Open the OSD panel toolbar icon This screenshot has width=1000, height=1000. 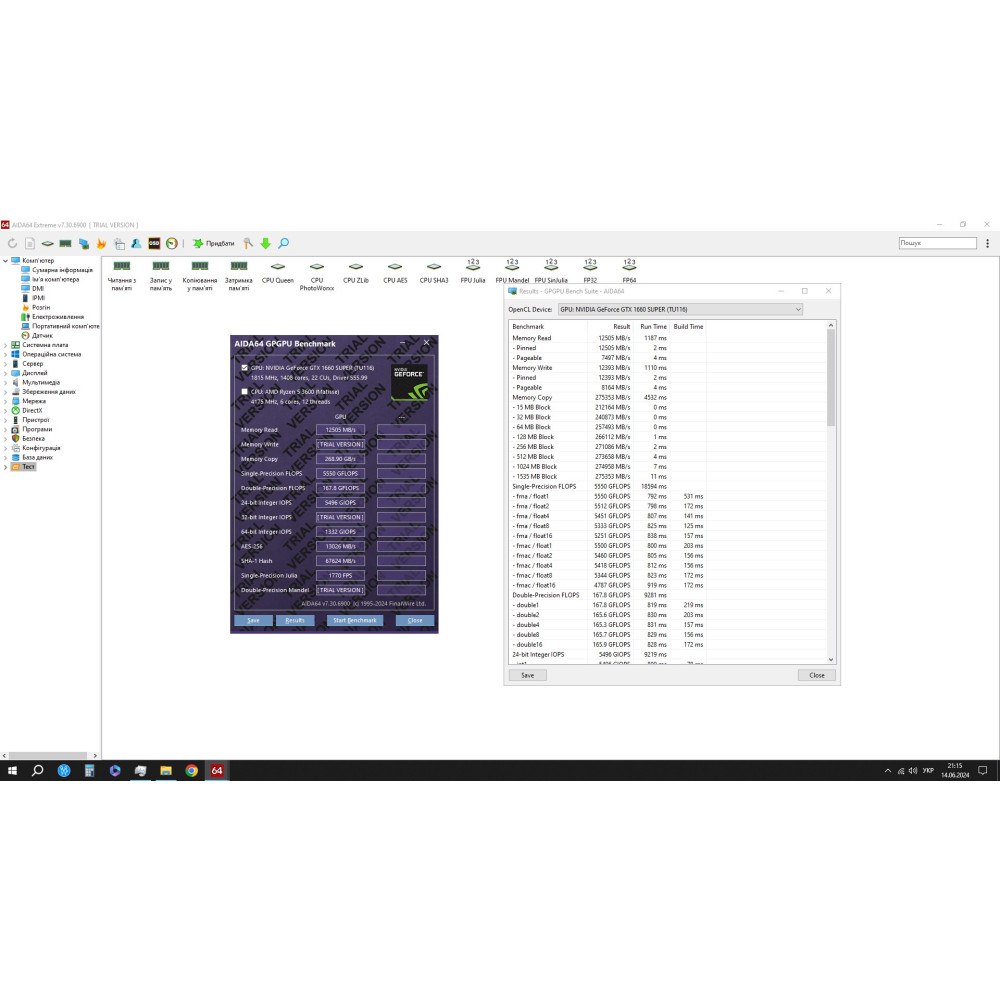coord(154,243)
